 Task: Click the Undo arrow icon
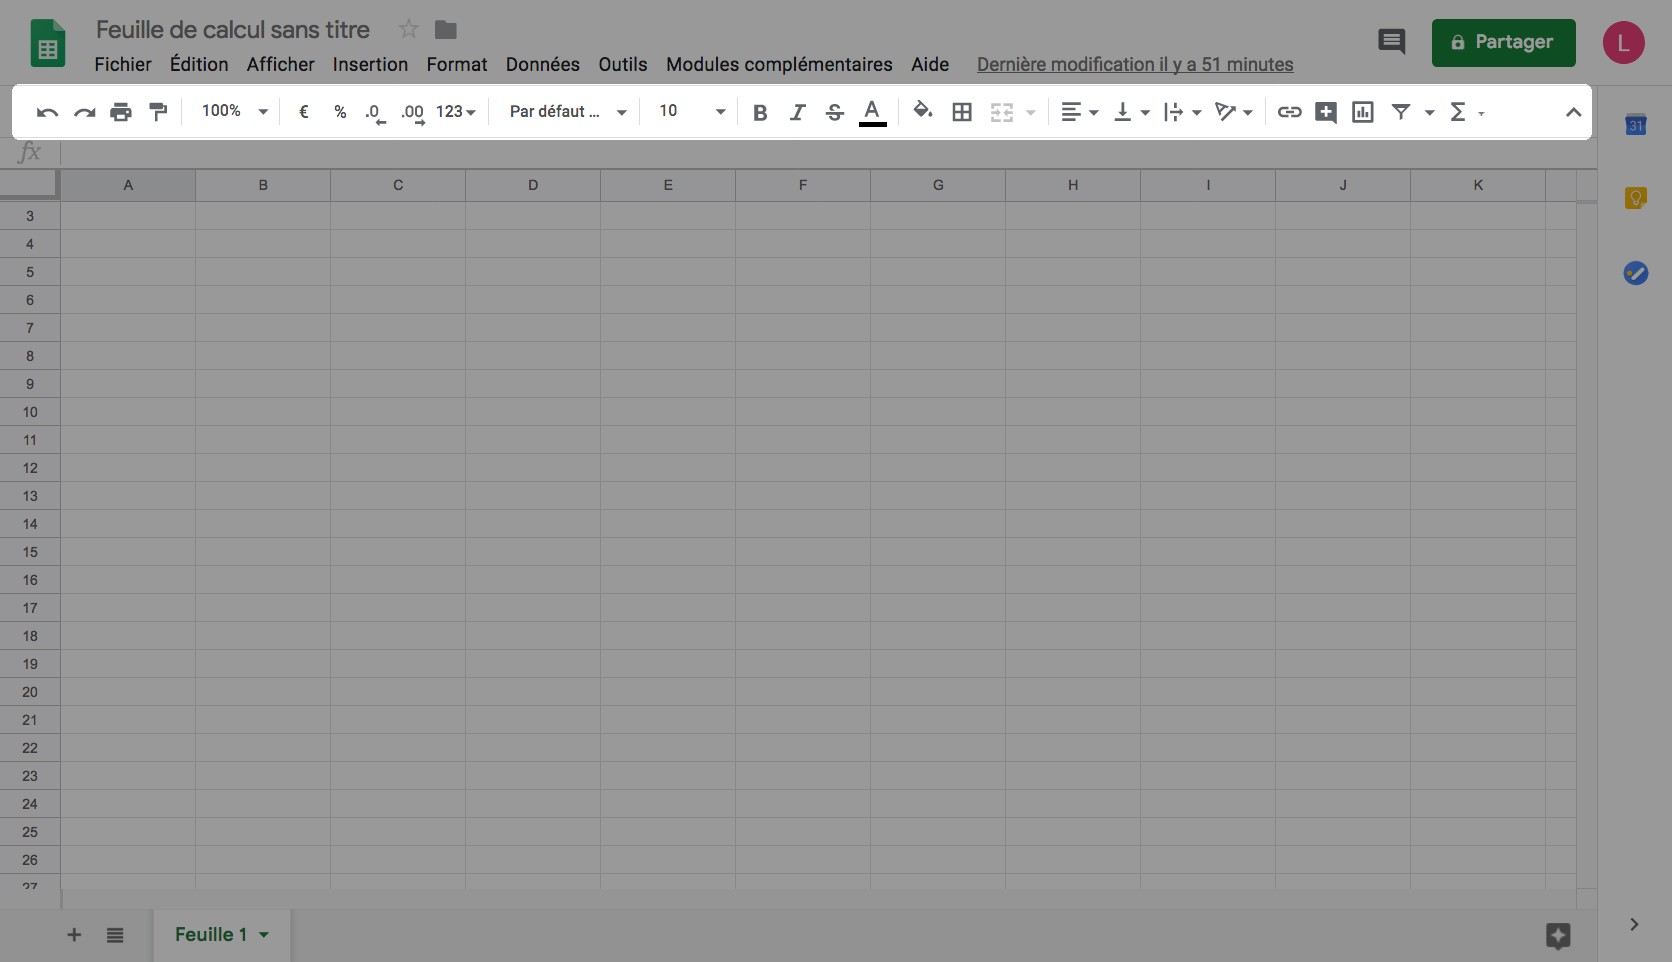47,112
